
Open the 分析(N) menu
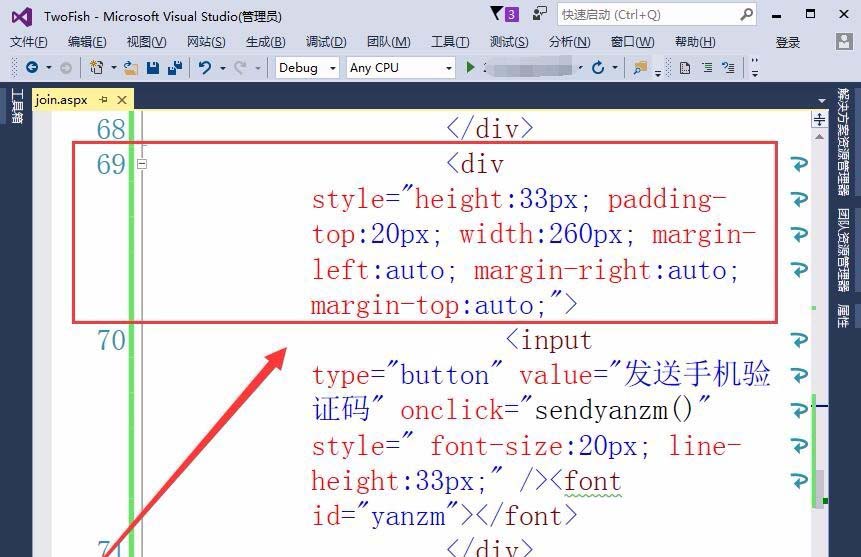pyautogui.click(x=569, y=42)
